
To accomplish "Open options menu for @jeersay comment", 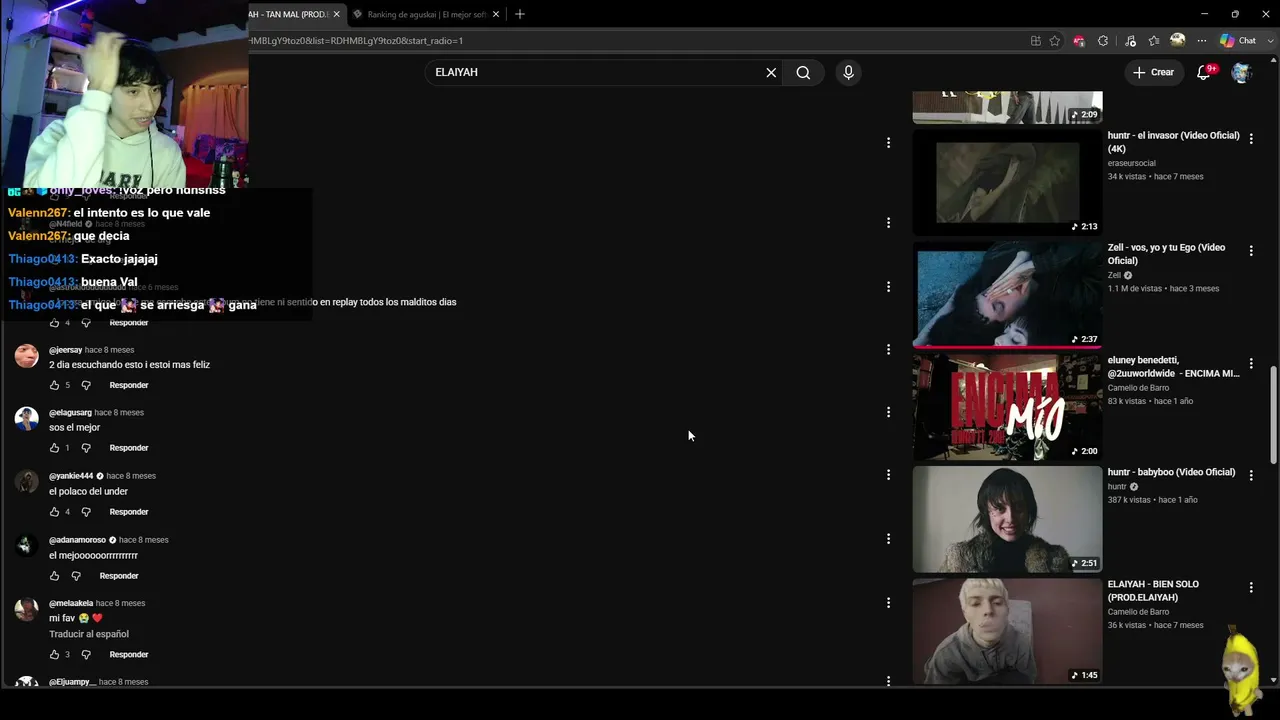I will (x=888, y=350).
